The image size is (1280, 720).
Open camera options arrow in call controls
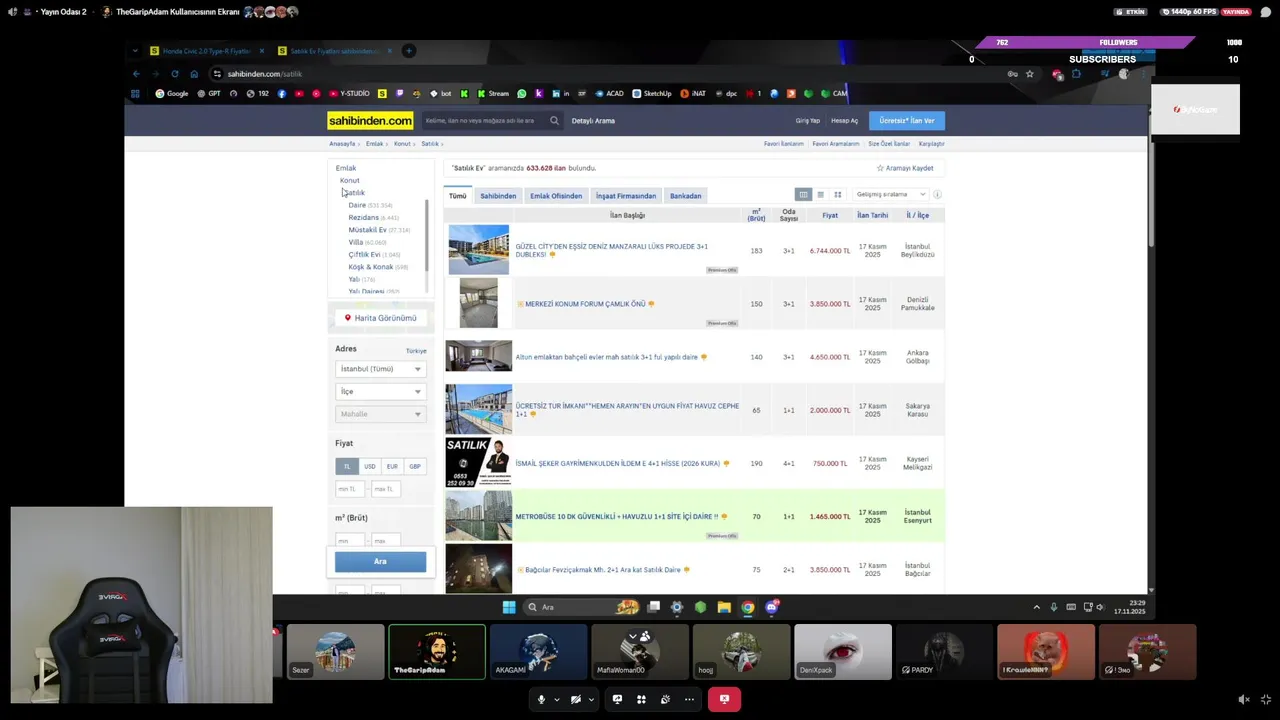point(591,699)
